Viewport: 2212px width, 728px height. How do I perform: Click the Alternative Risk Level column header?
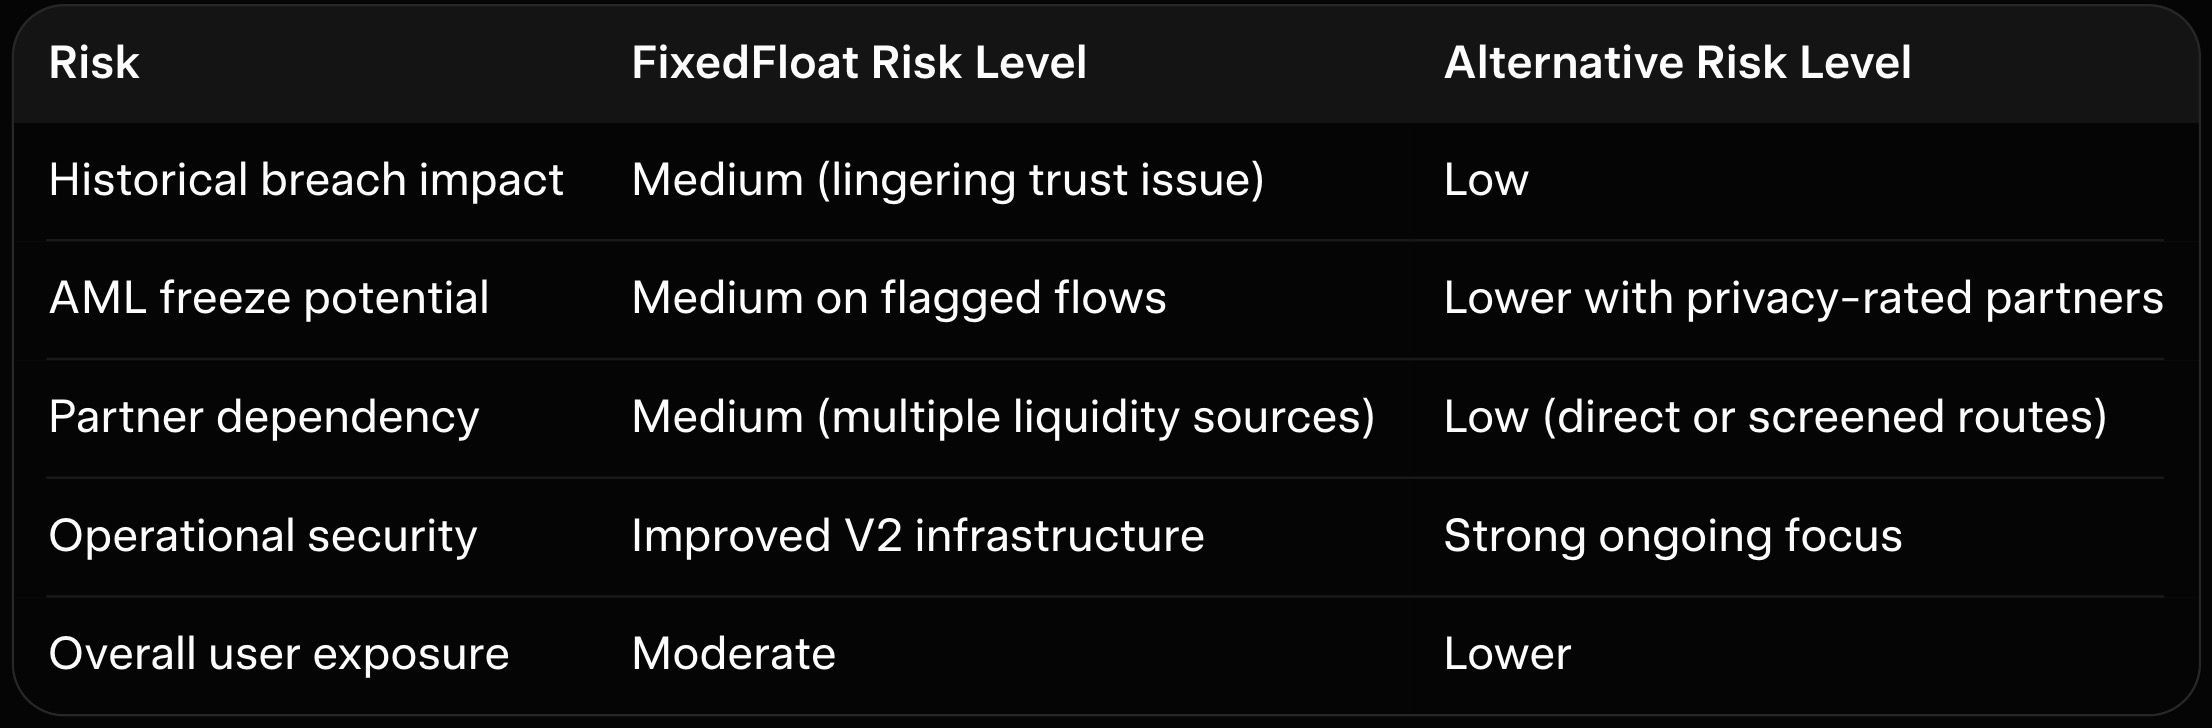click(1677, 63)
